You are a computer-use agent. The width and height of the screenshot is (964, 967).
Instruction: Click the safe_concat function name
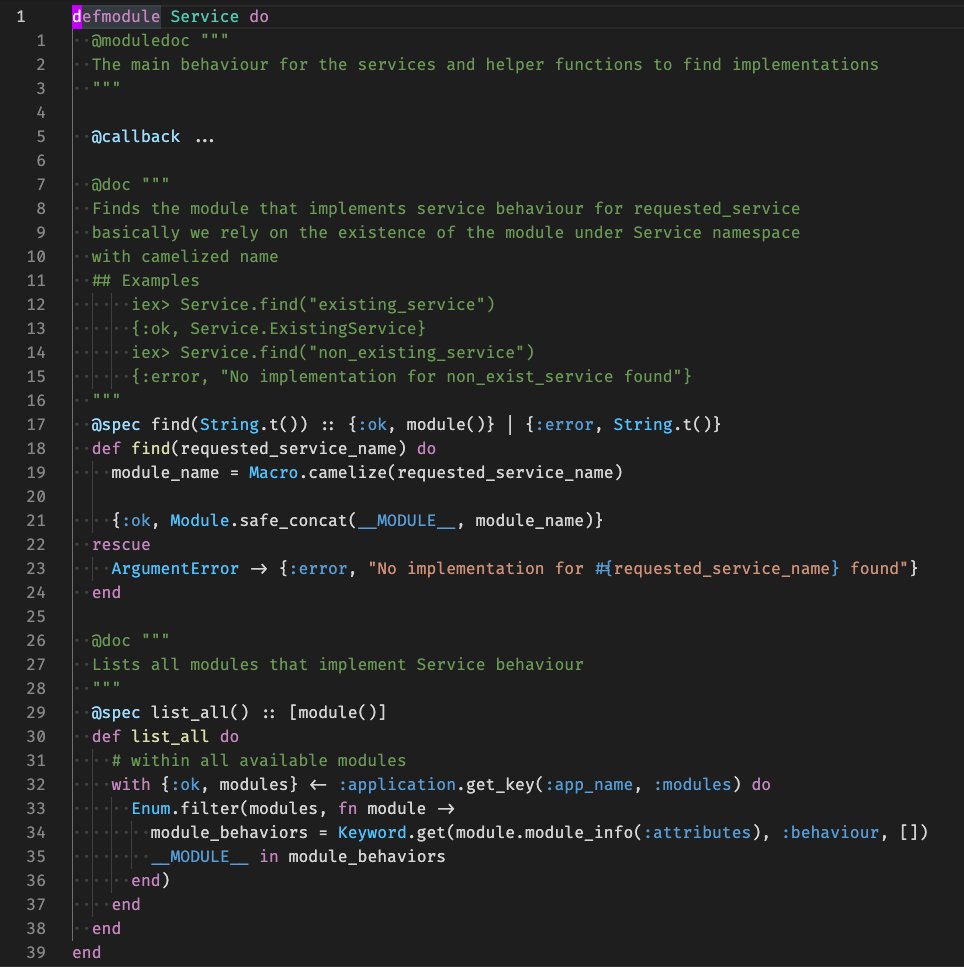coord(293,521)
